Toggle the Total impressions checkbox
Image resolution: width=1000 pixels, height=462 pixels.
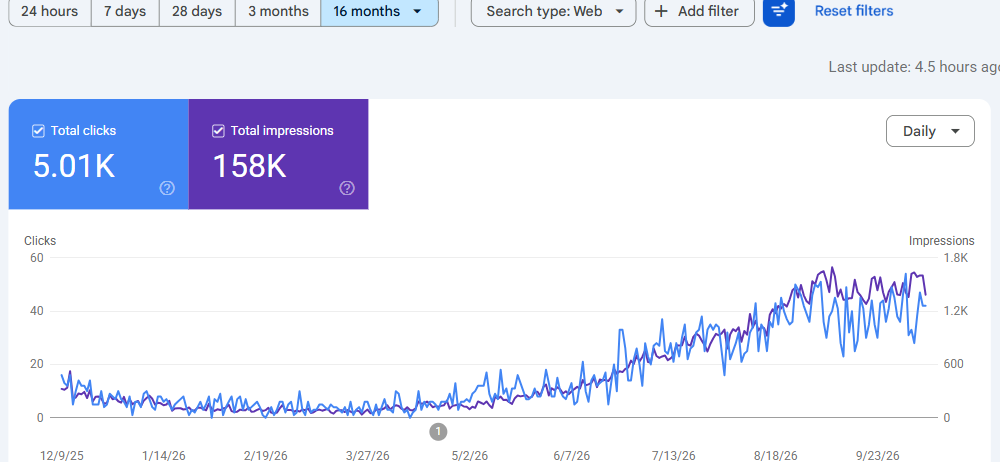pos(218,131)
